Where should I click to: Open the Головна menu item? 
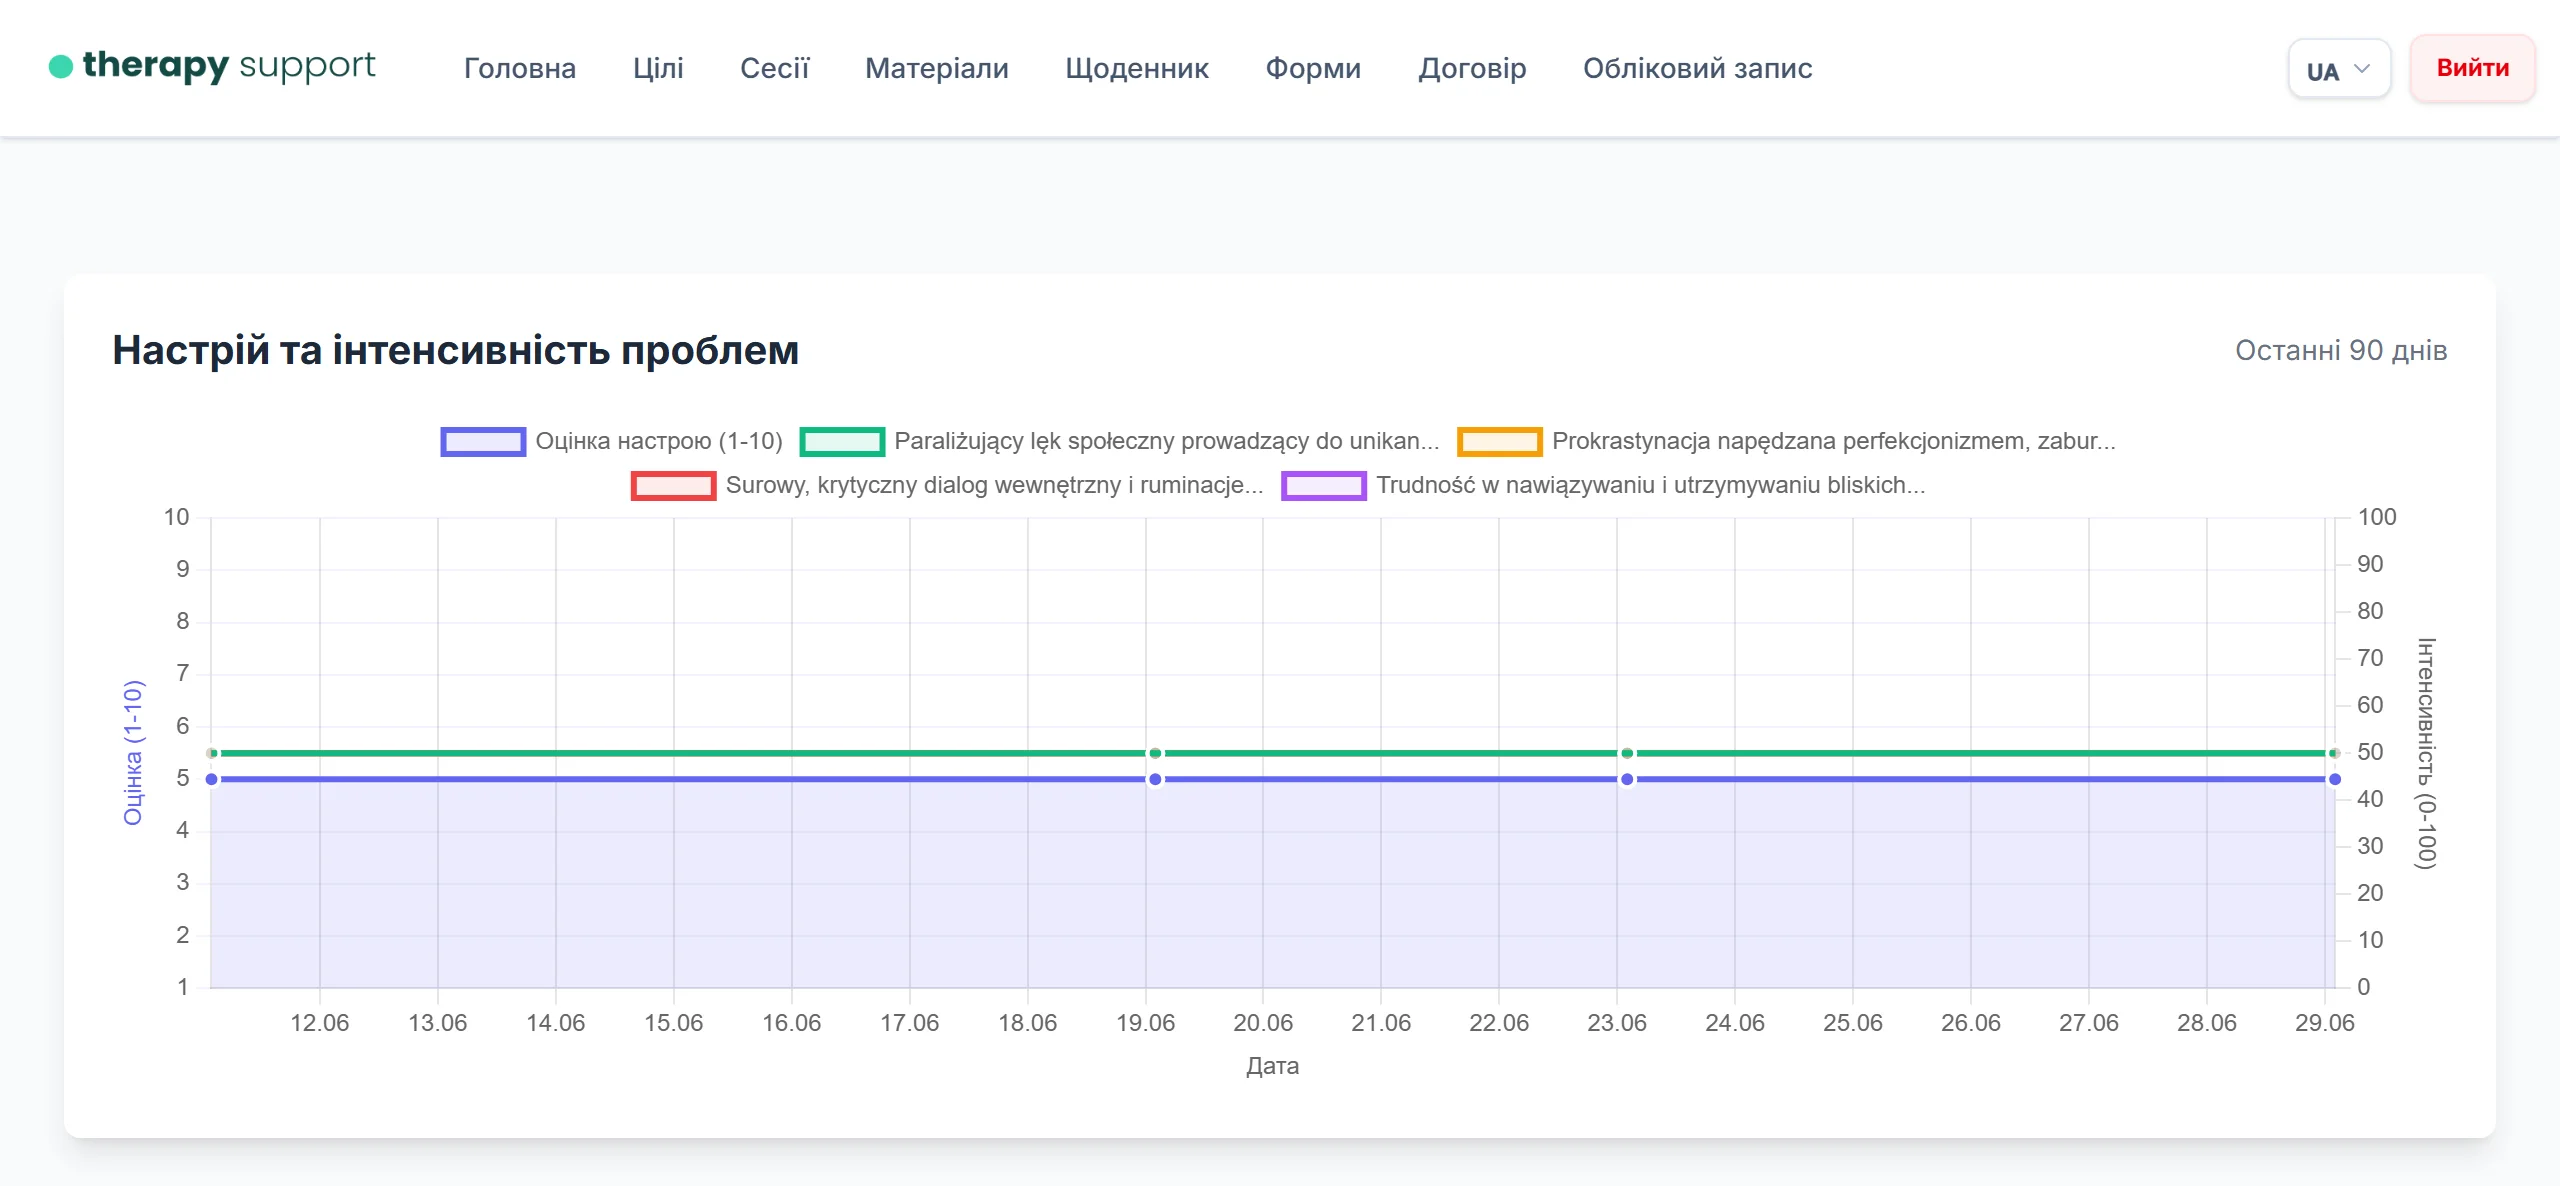point(520,68)
